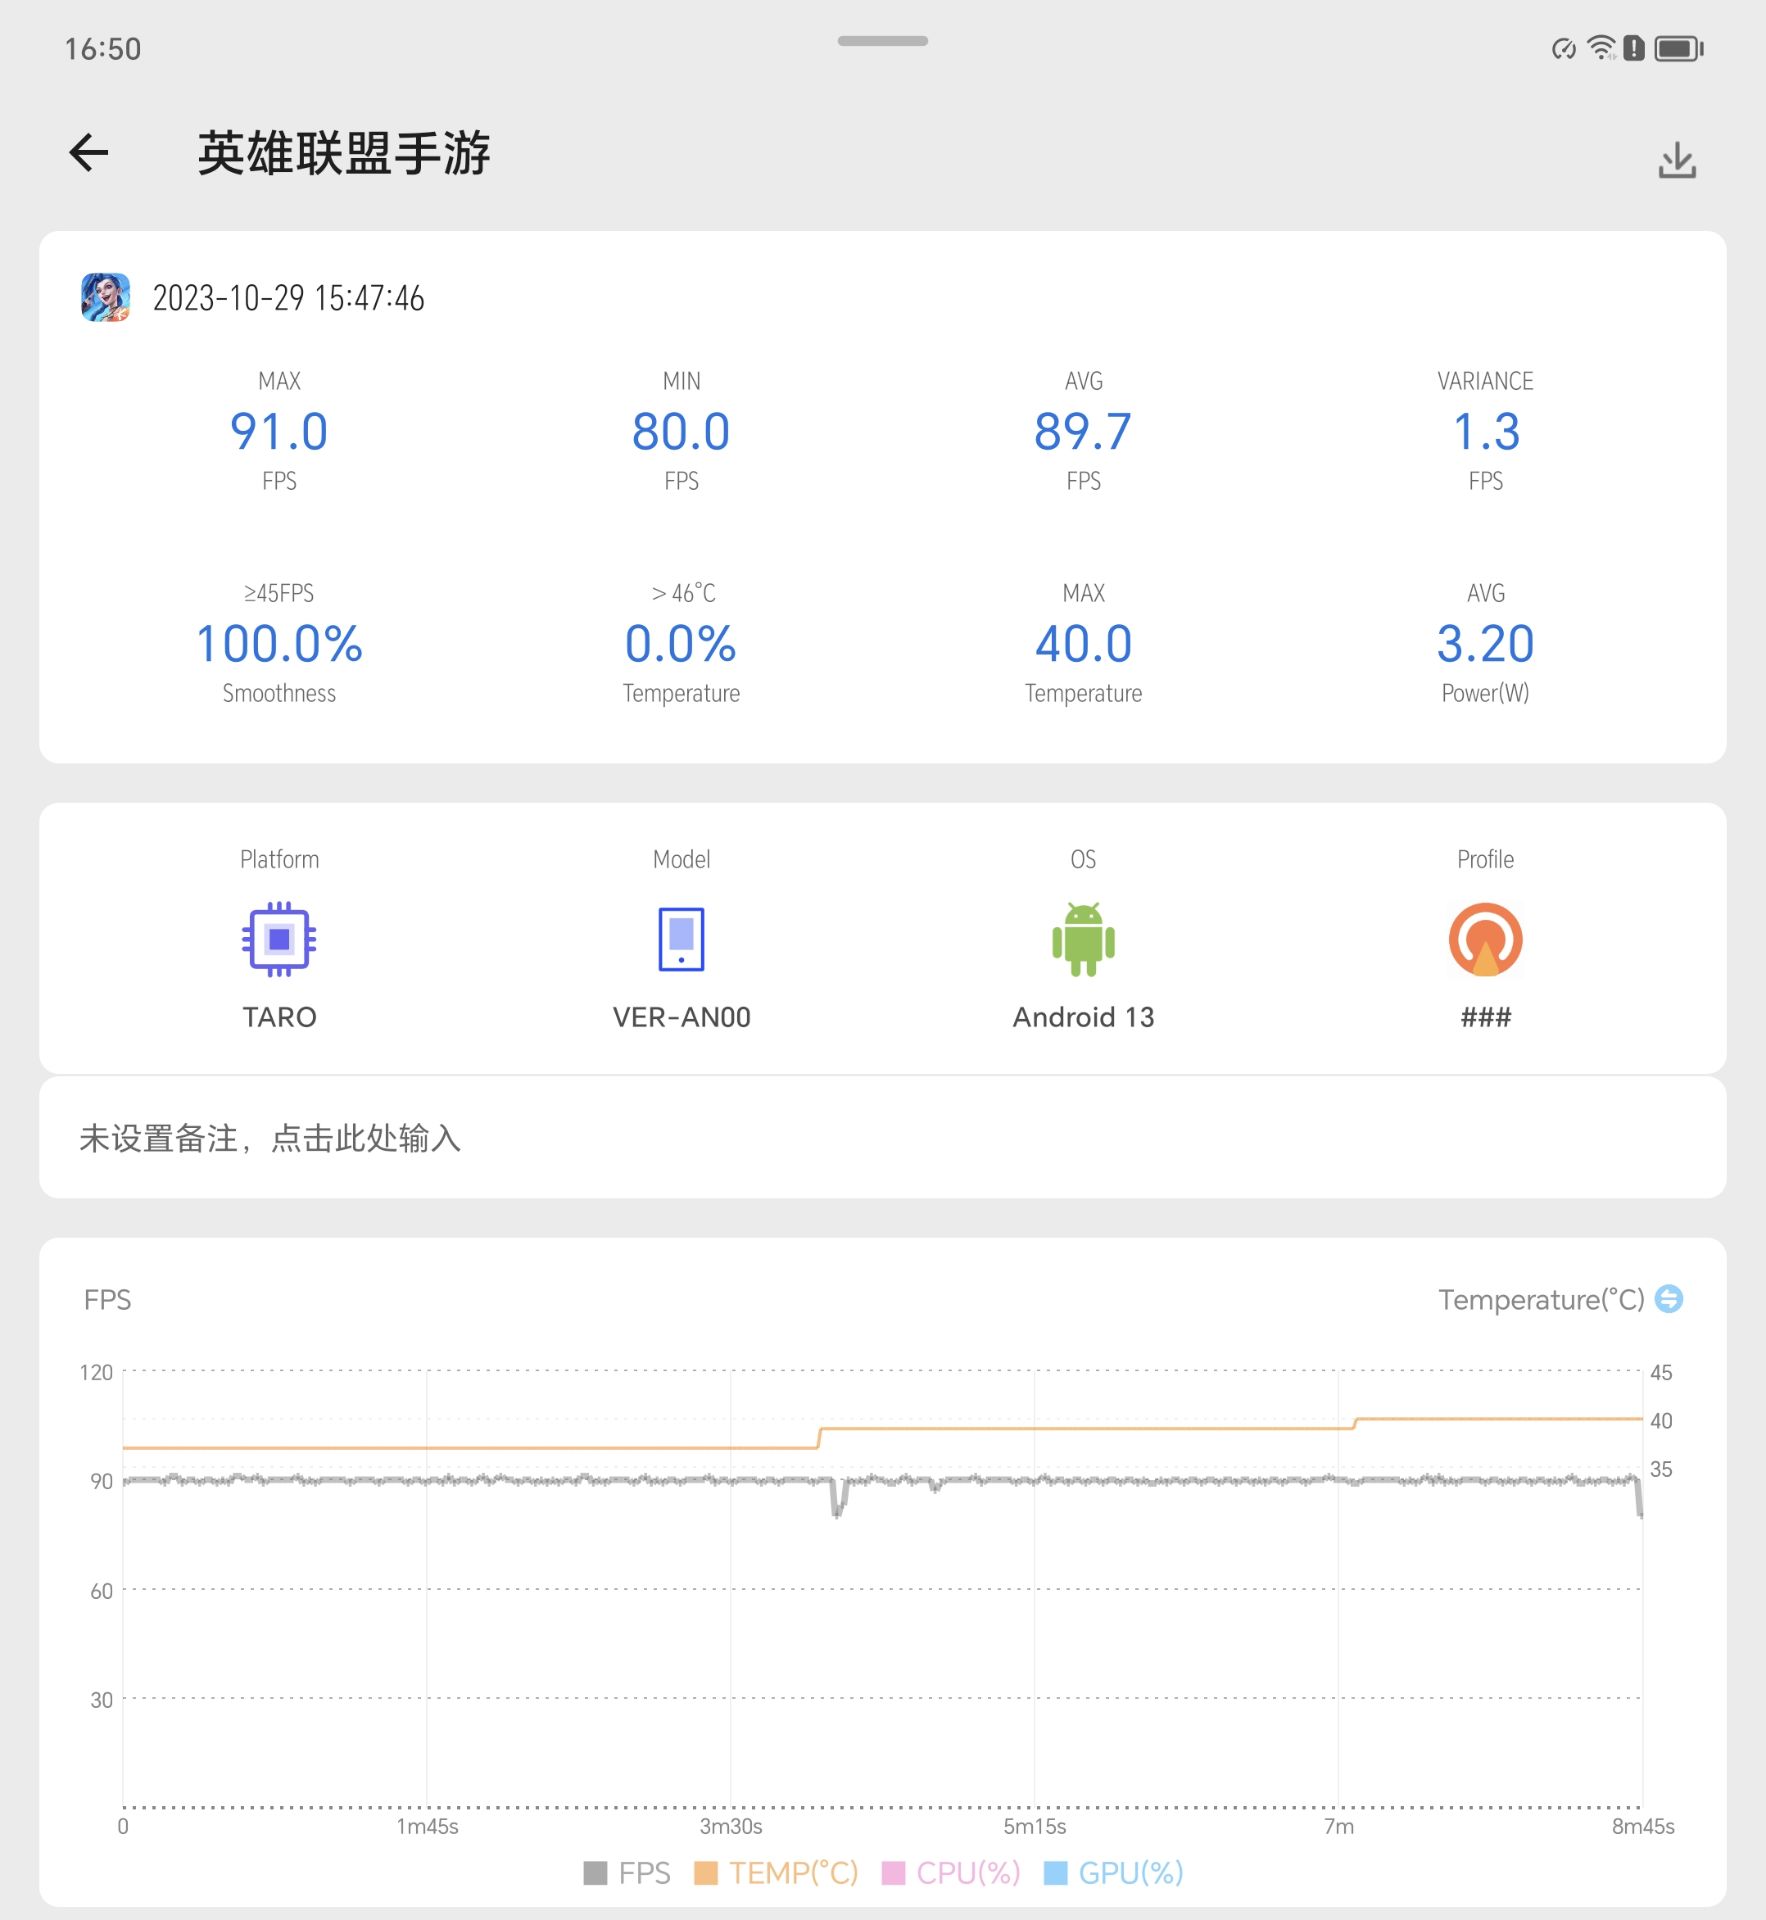Tap the 40.0 max Temperature value
The width and height of the screenshot is (1766, 1920).
tap(1083, 644)
